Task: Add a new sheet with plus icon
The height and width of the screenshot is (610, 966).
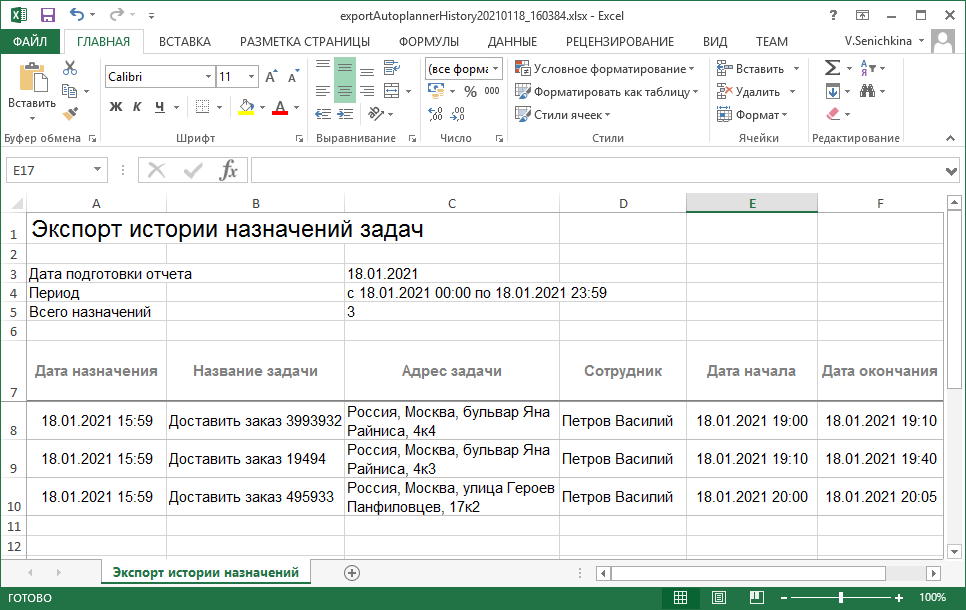Action: (351, 572)
